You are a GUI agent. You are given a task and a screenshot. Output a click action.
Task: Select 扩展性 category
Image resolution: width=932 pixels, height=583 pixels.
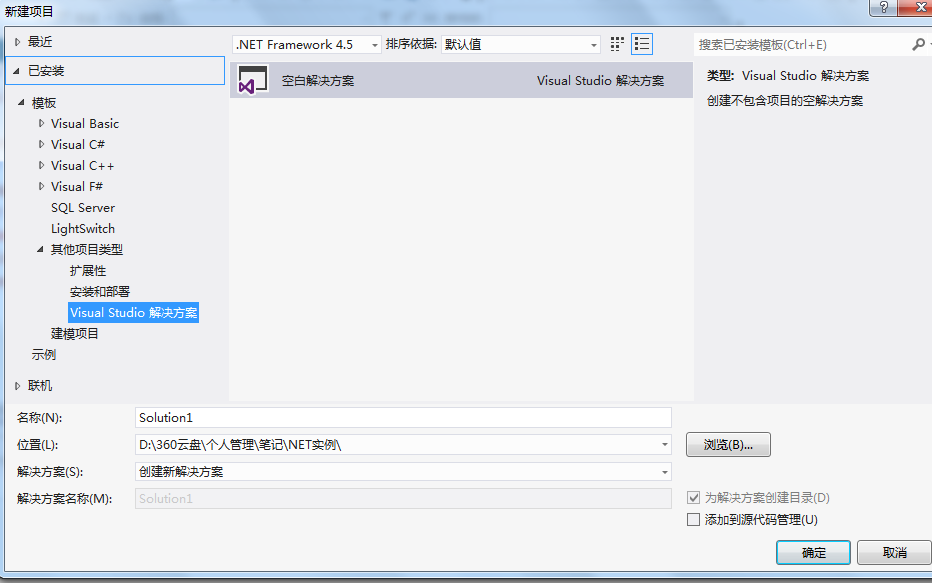coord(88,271)
